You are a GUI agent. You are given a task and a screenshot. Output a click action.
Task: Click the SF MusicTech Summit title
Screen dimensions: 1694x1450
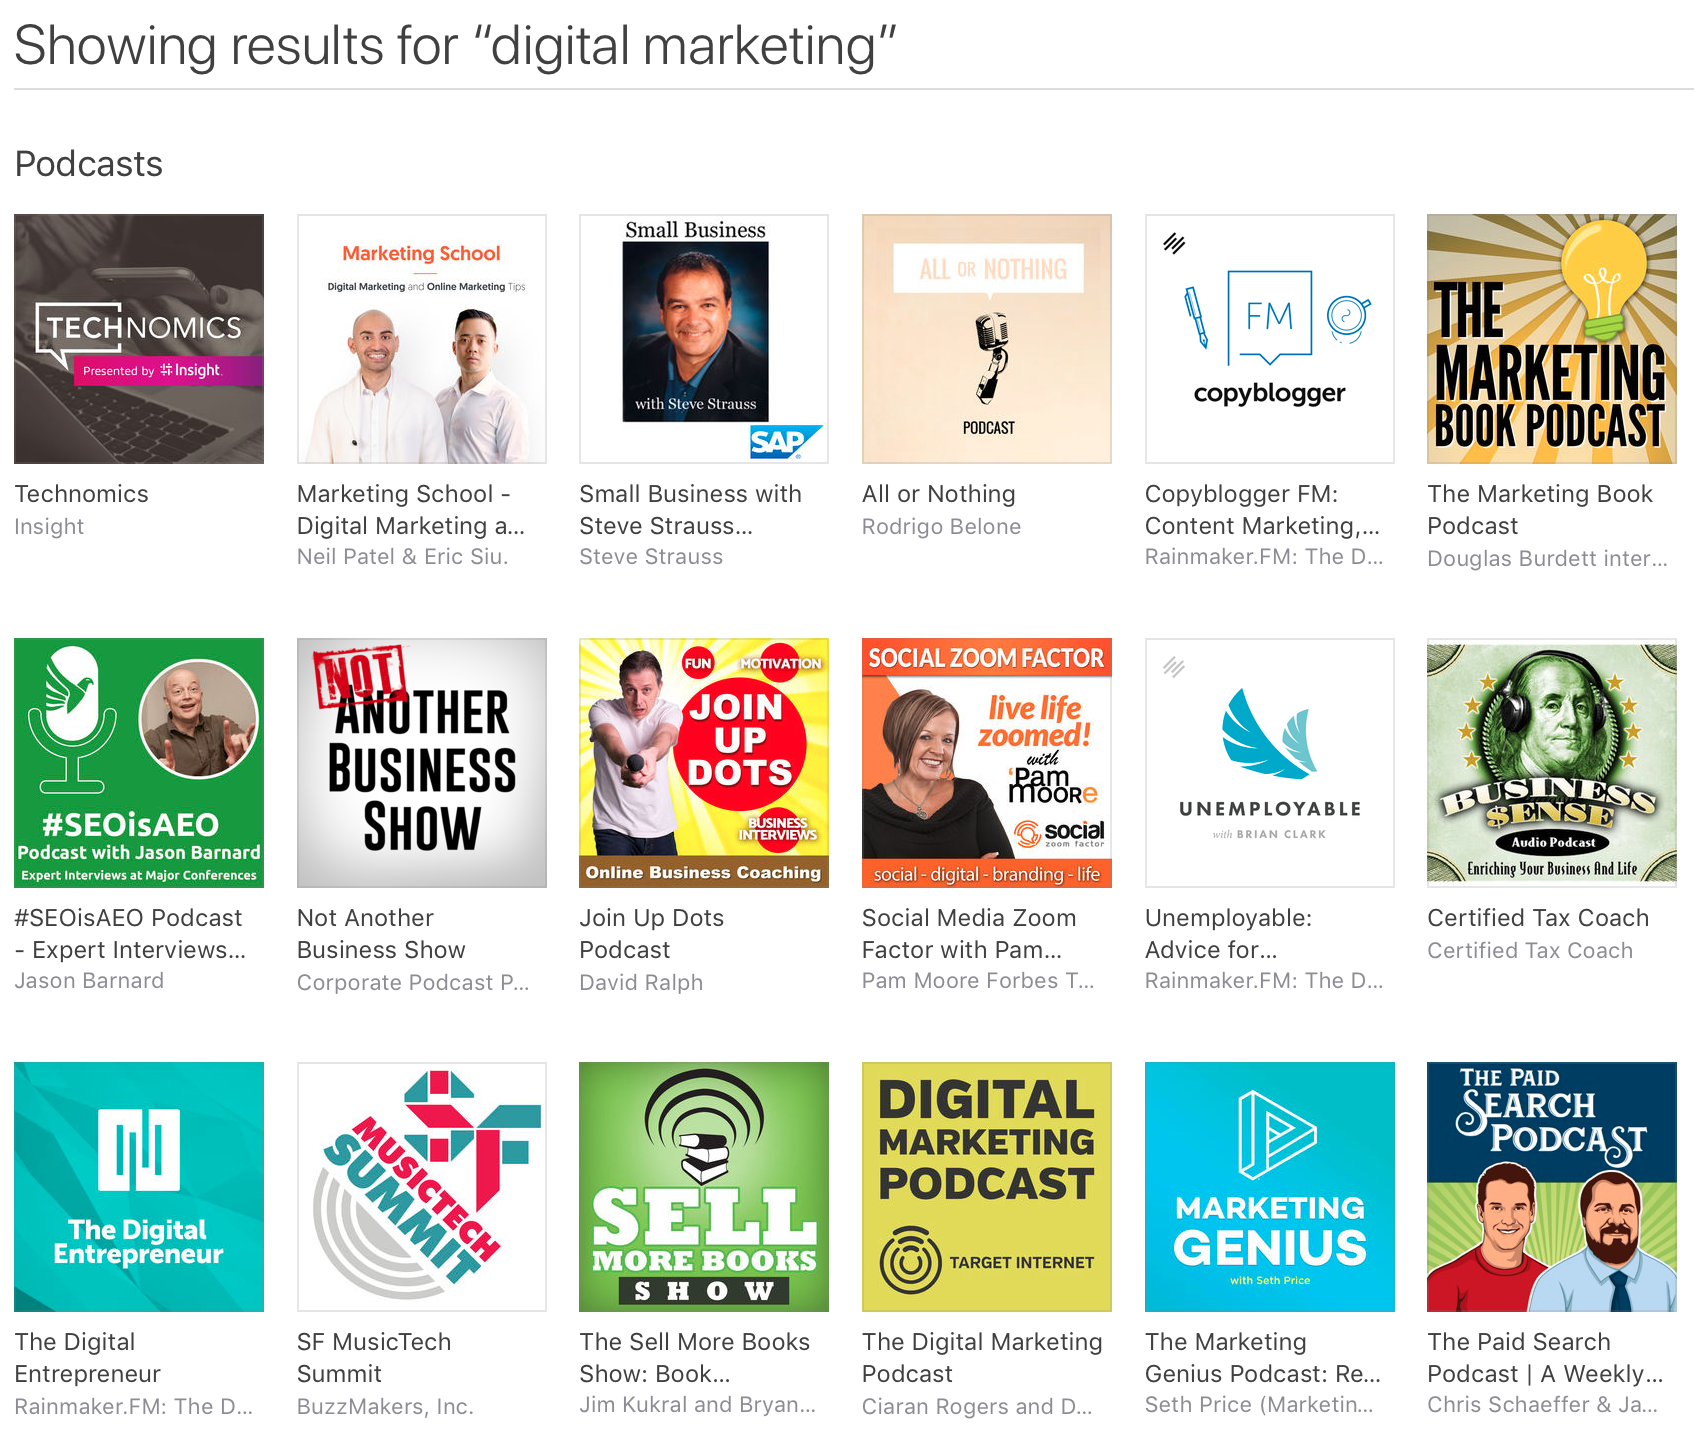tap(374, 1358)
